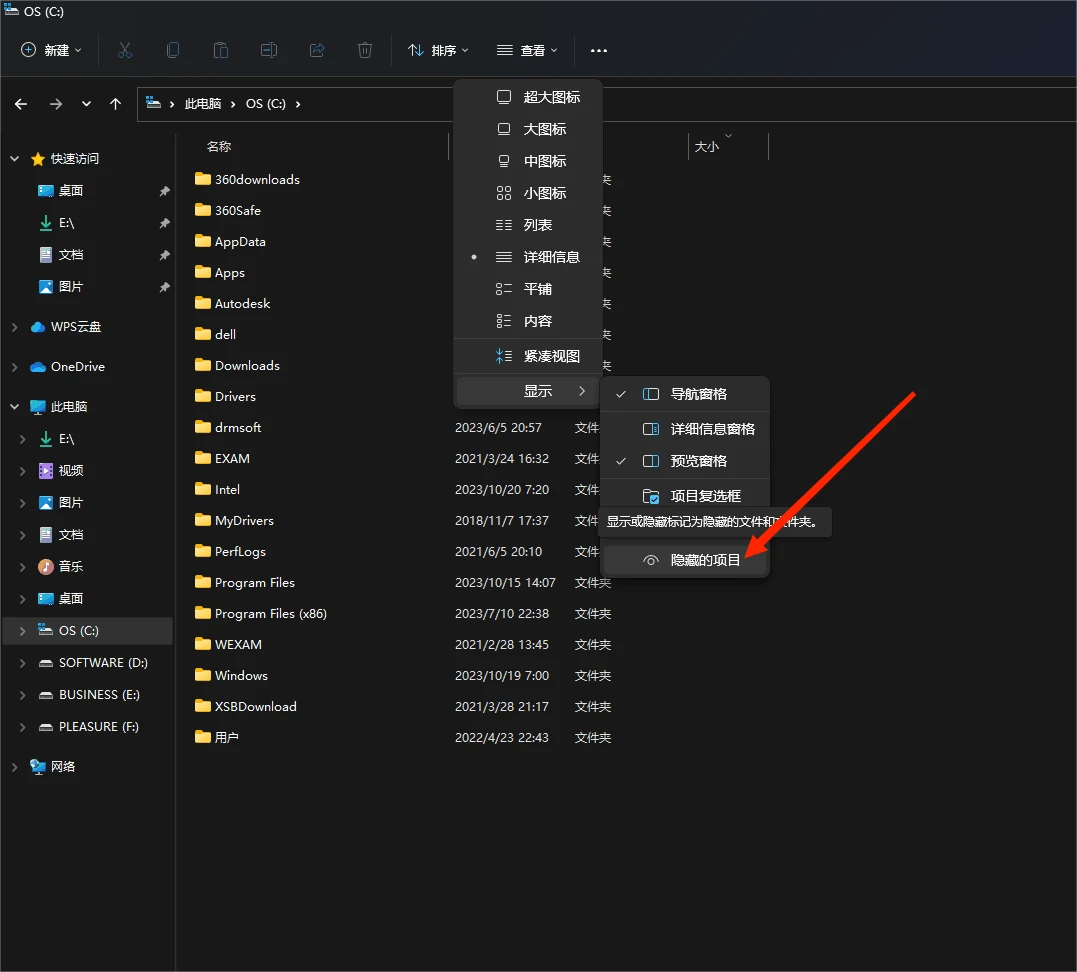Select 列表 list view option

528,225
